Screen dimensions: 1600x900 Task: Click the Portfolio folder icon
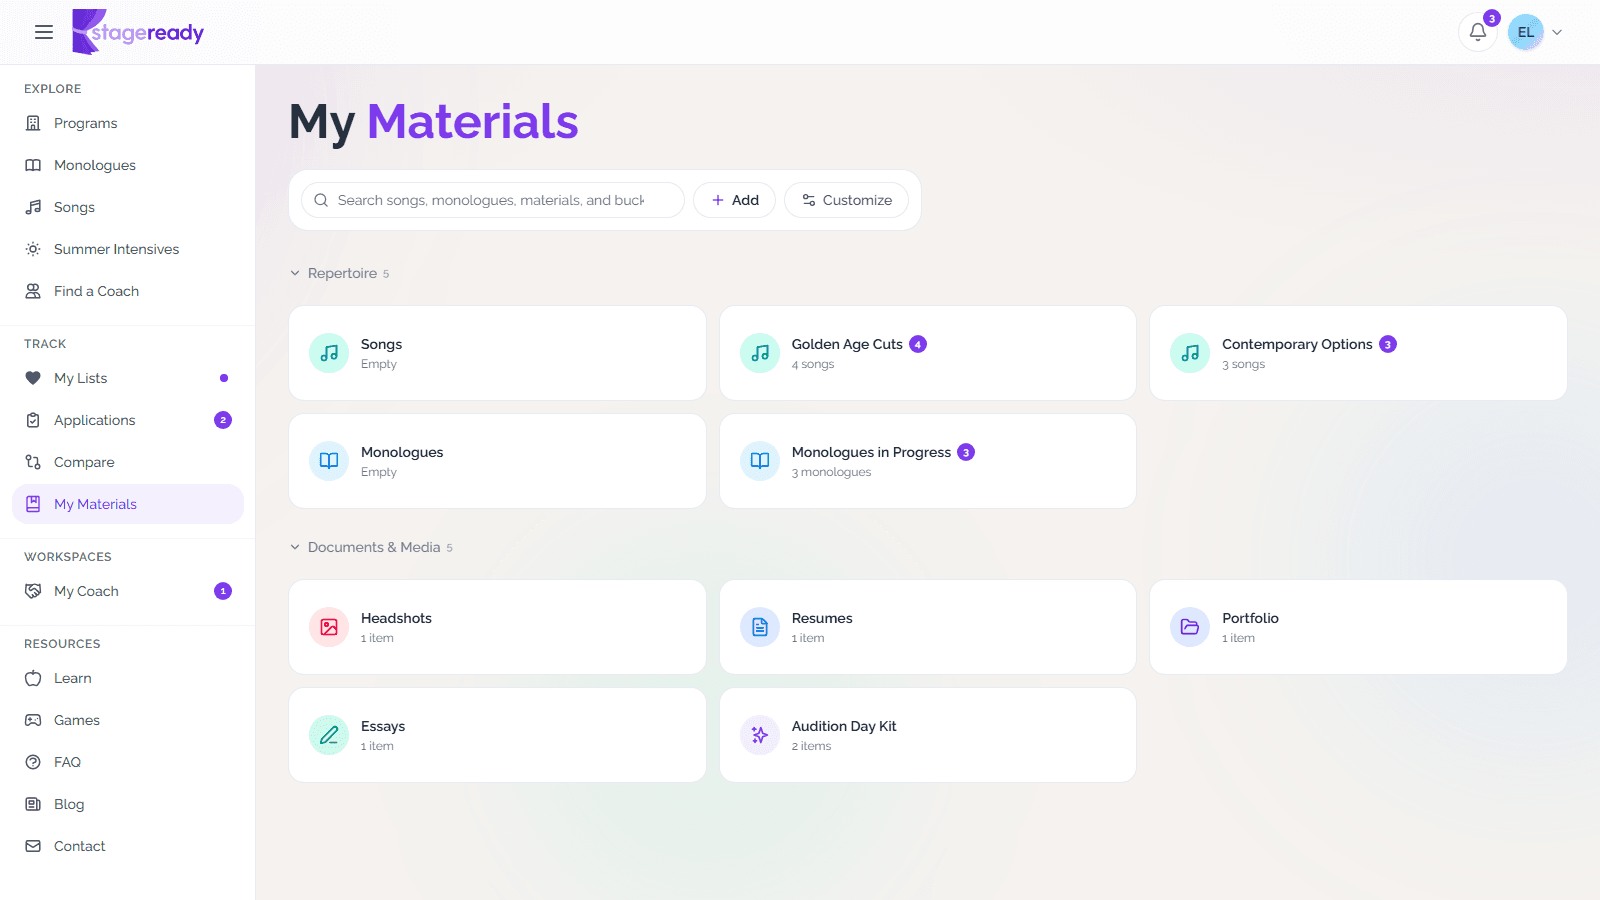(1190, 627)
